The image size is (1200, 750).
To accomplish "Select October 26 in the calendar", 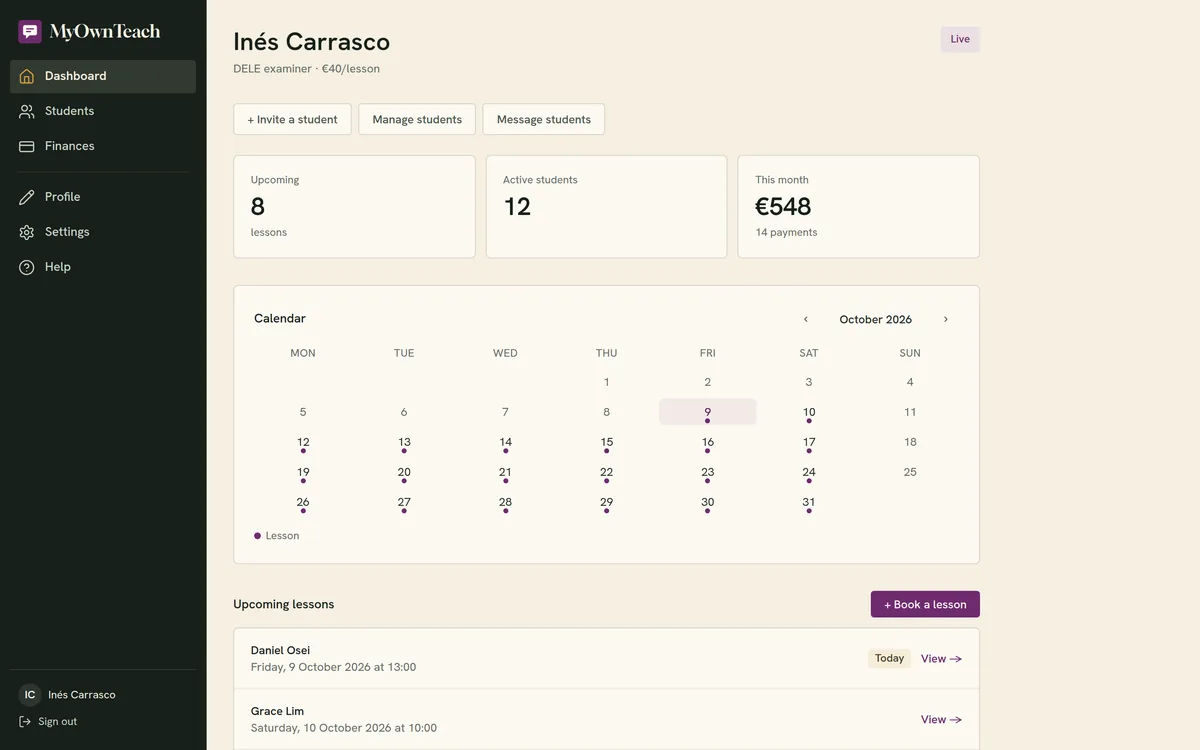I will tap(303, 502).
